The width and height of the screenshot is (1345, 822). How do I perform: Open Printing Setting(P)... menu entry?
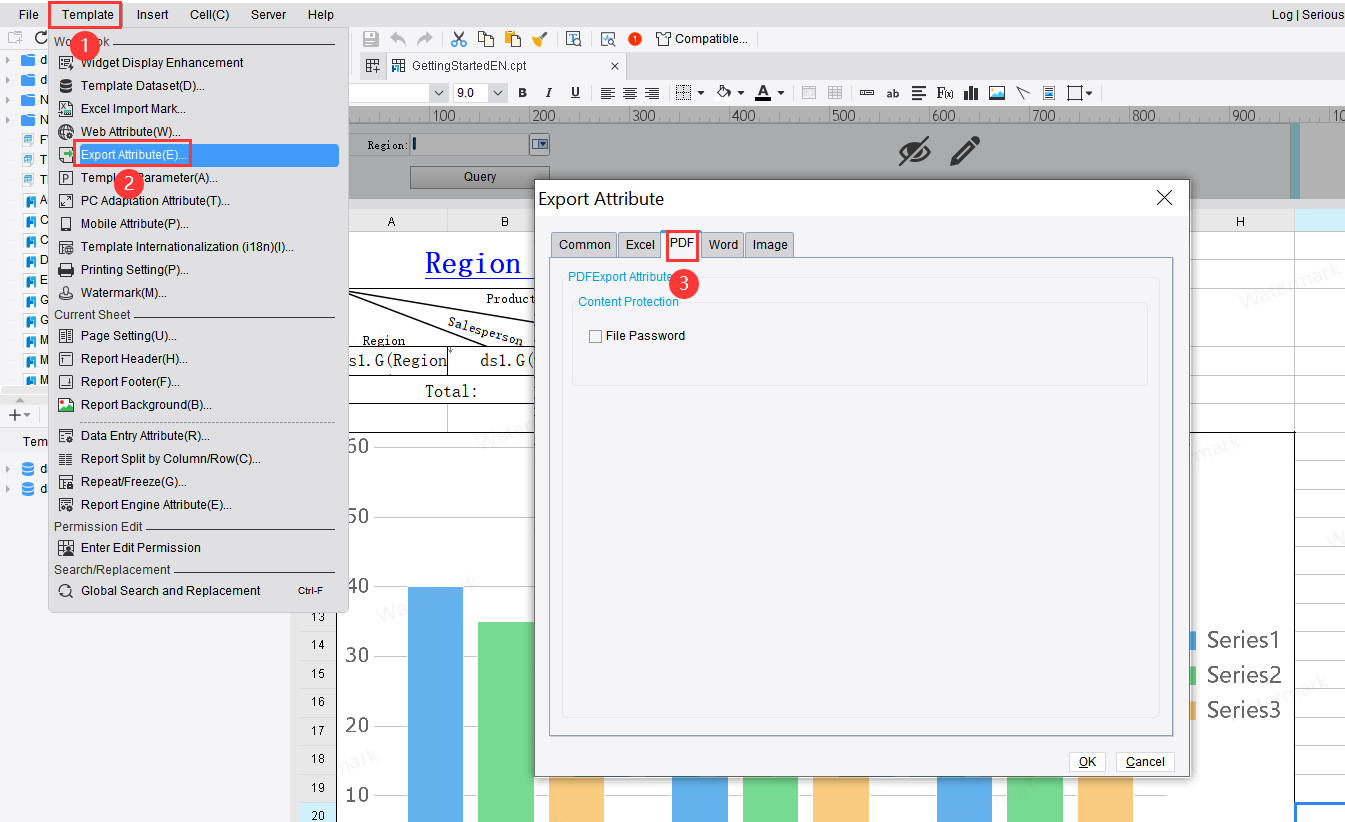click(196, 270)
